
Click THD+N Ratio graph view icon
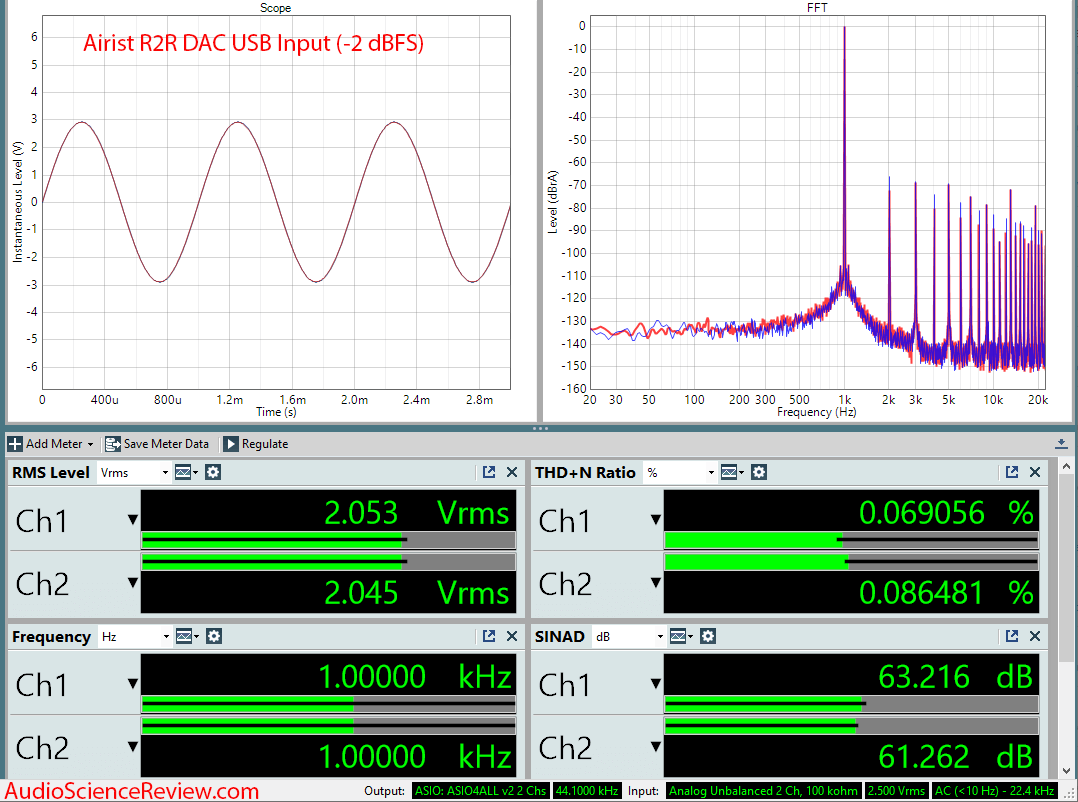click(x=732, y=472)
